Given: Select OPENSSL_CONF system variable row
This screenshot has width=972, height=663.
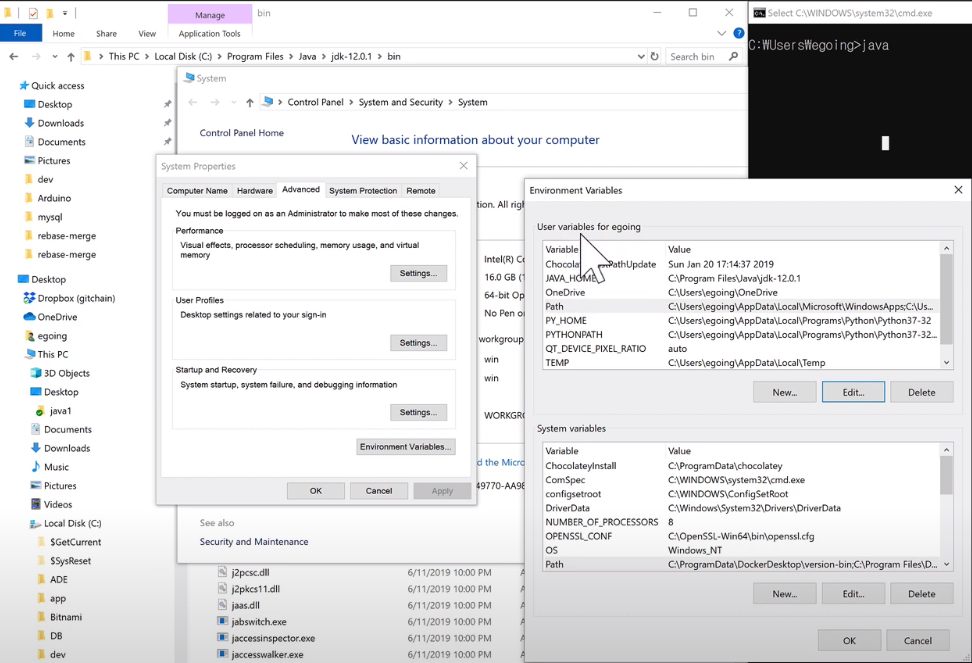Looking at the screenshot, I should [741, 537].
